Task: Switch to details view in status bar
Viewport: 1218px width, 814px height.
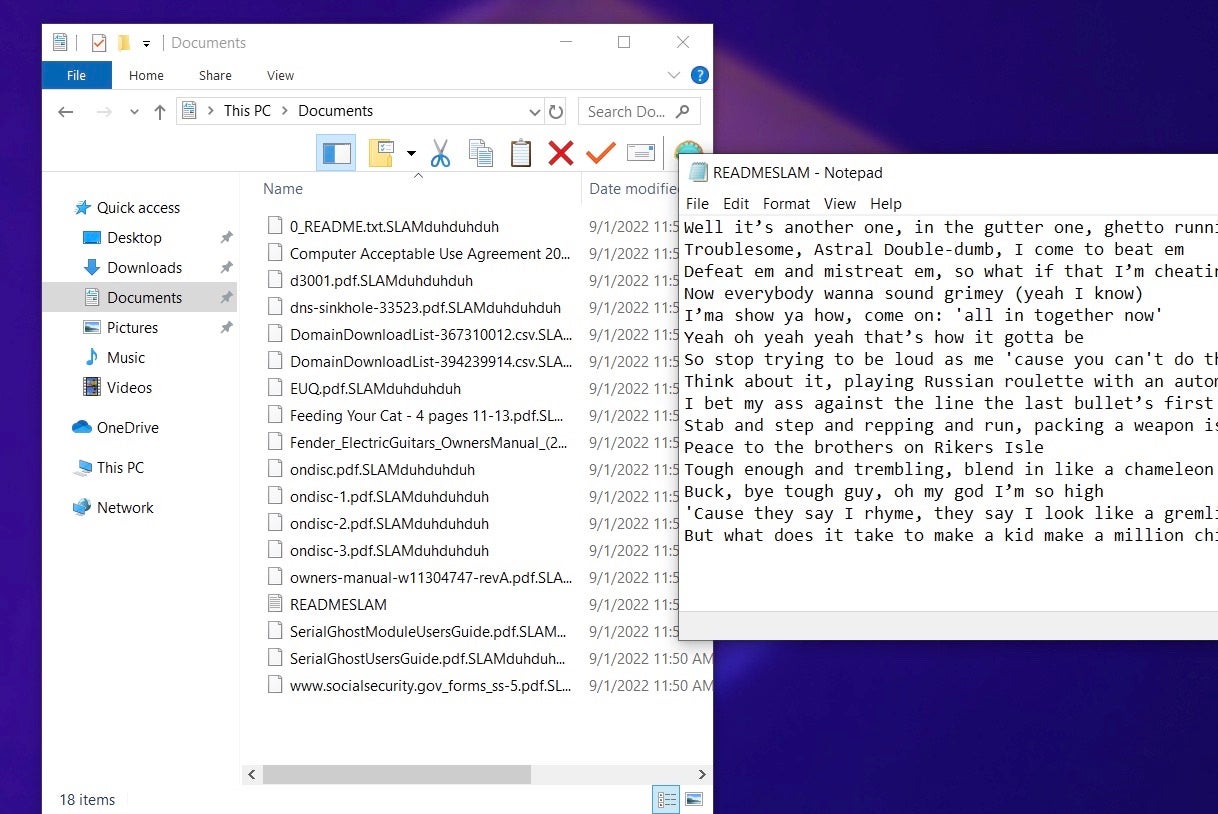Action: tap(665, 799)
